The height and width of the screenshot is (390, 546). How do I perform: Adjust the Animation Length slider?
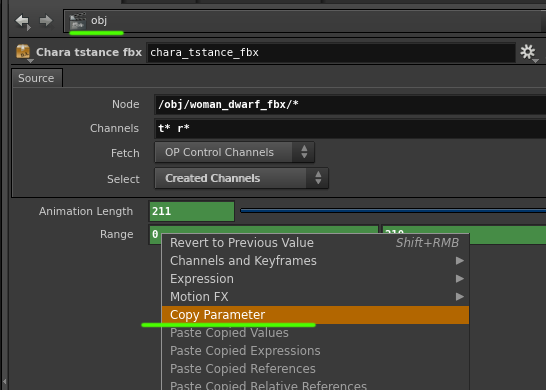pos(393,211)
